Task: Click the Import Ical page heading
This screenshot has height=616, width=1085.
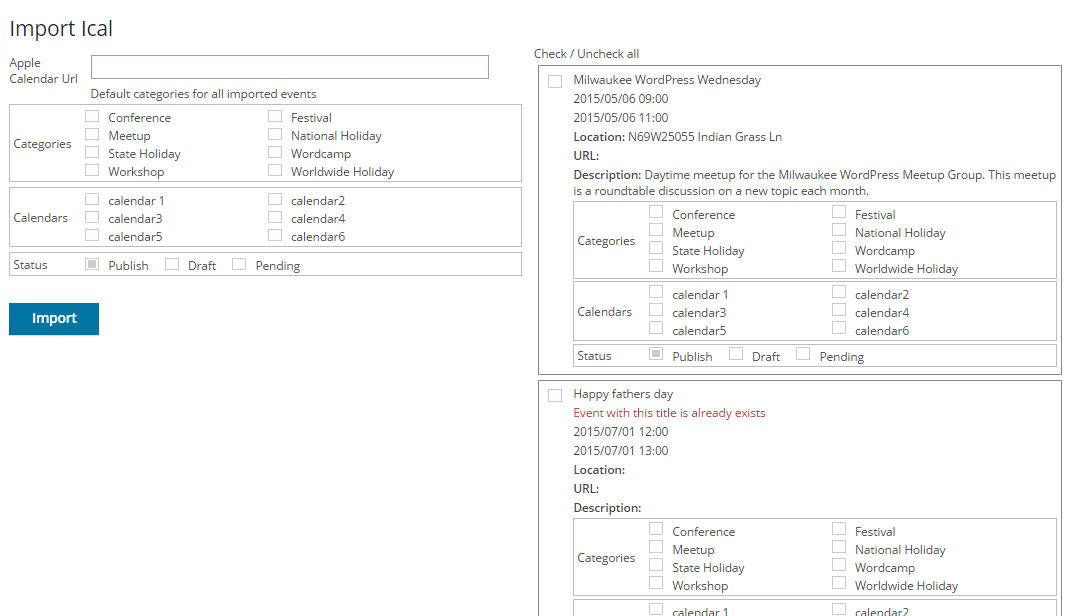Action: (x=61, y=29)
